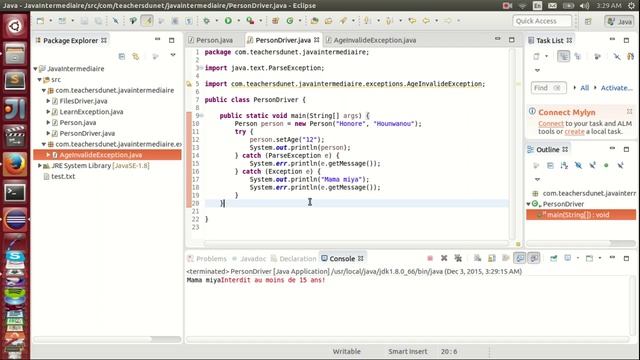Click the volume icon in top panel
640x360 pixels.
584,5
